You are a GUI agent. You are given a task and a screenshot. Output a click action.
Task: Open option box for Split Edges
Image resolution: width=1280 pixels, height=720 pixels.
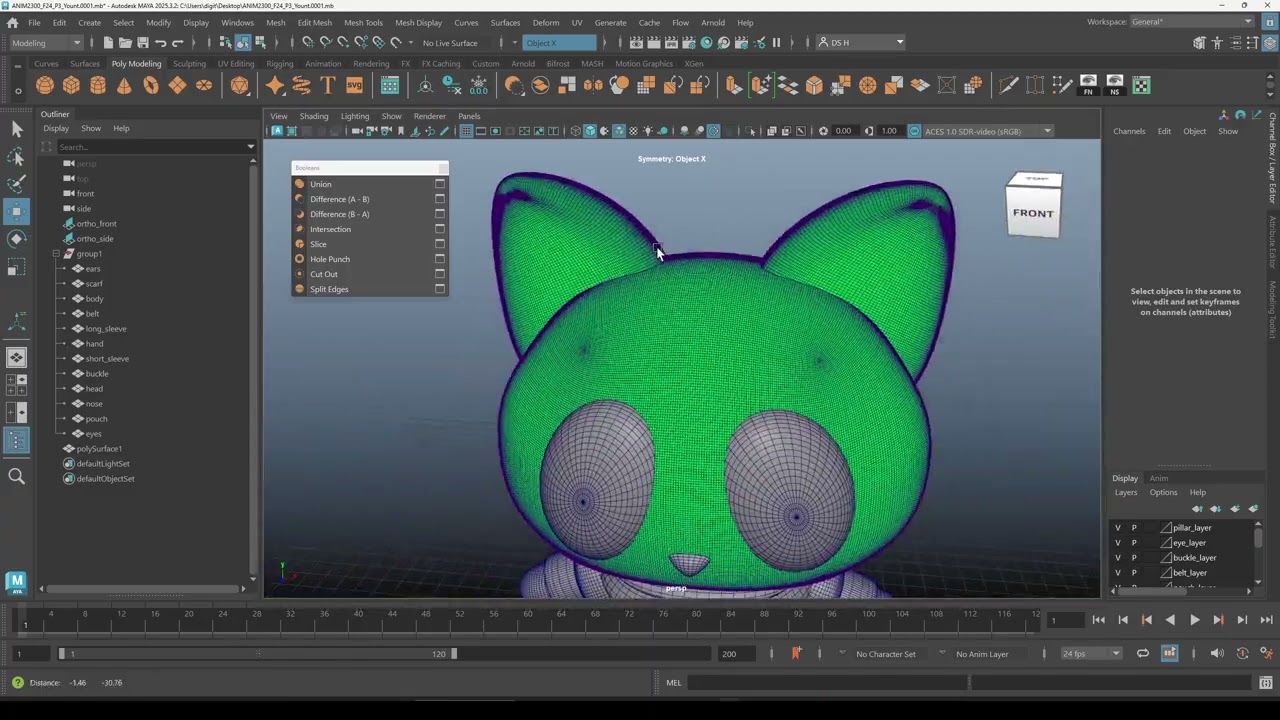coord(440,289)
